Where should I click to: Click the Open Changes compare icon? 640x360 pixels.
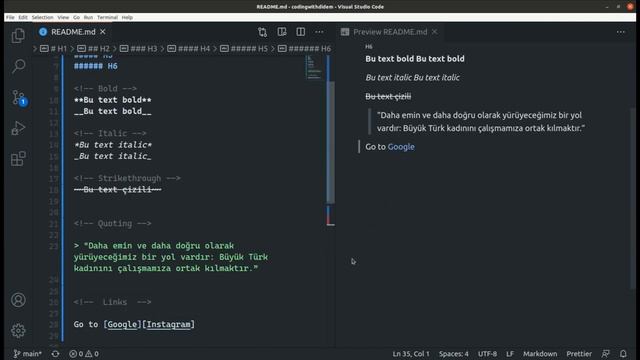click(x=262, y=32)
